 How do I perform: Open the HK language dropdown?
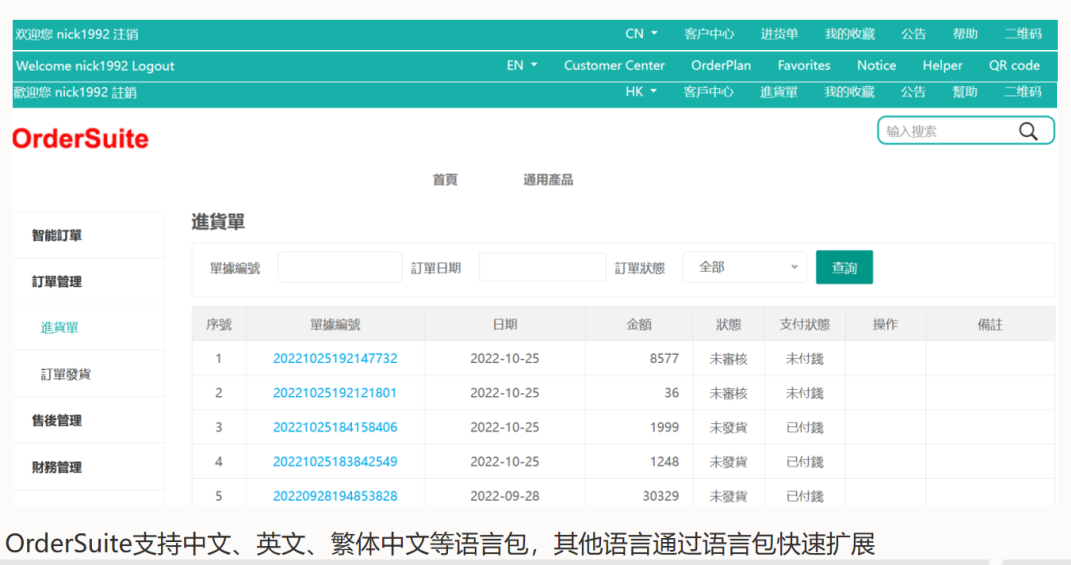pyautogui.click(x=642, y=92)
